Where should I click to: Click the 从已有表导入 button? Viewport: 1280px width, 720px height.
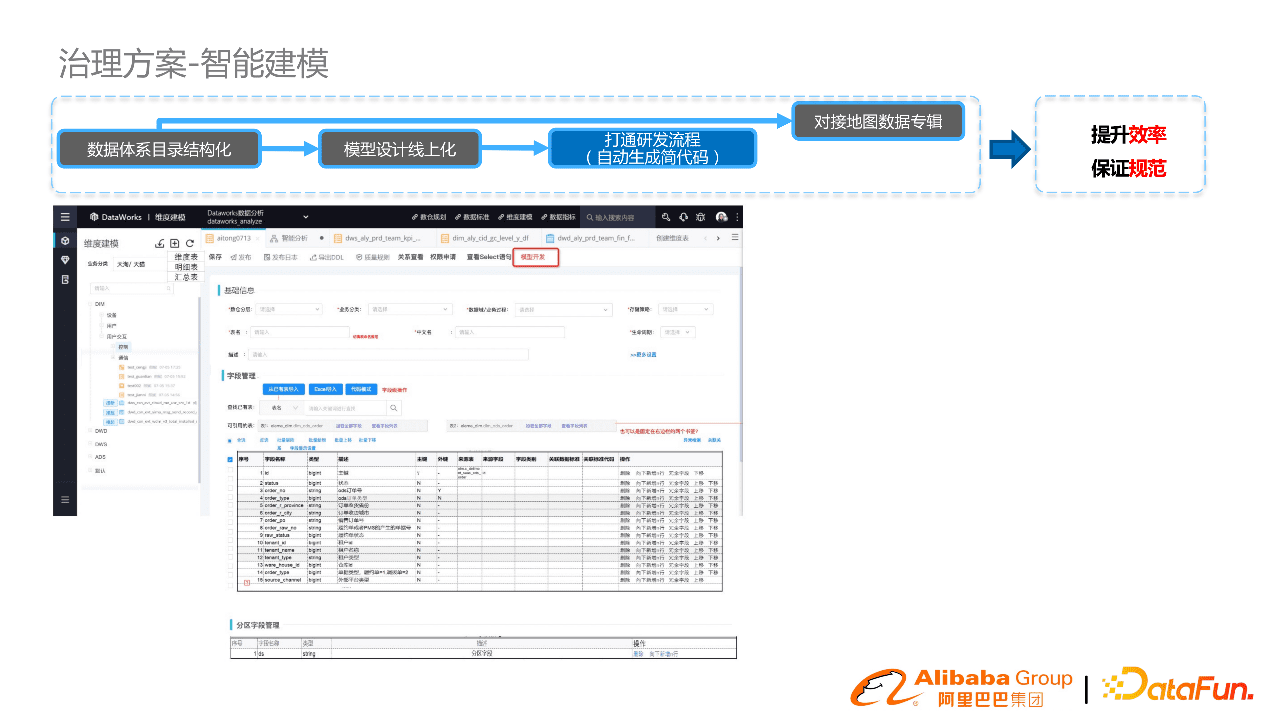pyautogui.click(x=284, y=389)
